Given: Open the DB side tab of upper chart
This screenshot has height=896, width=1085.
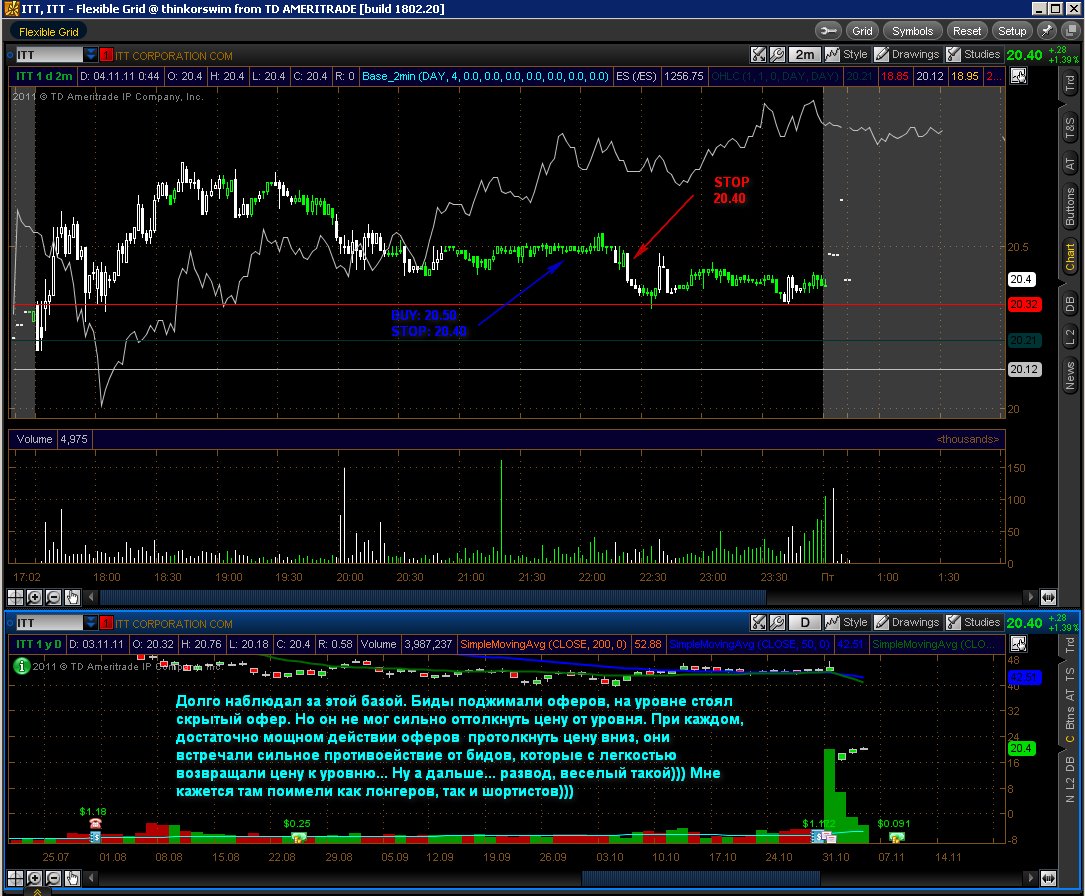Looking at the screenshot, I should 1070,304.
